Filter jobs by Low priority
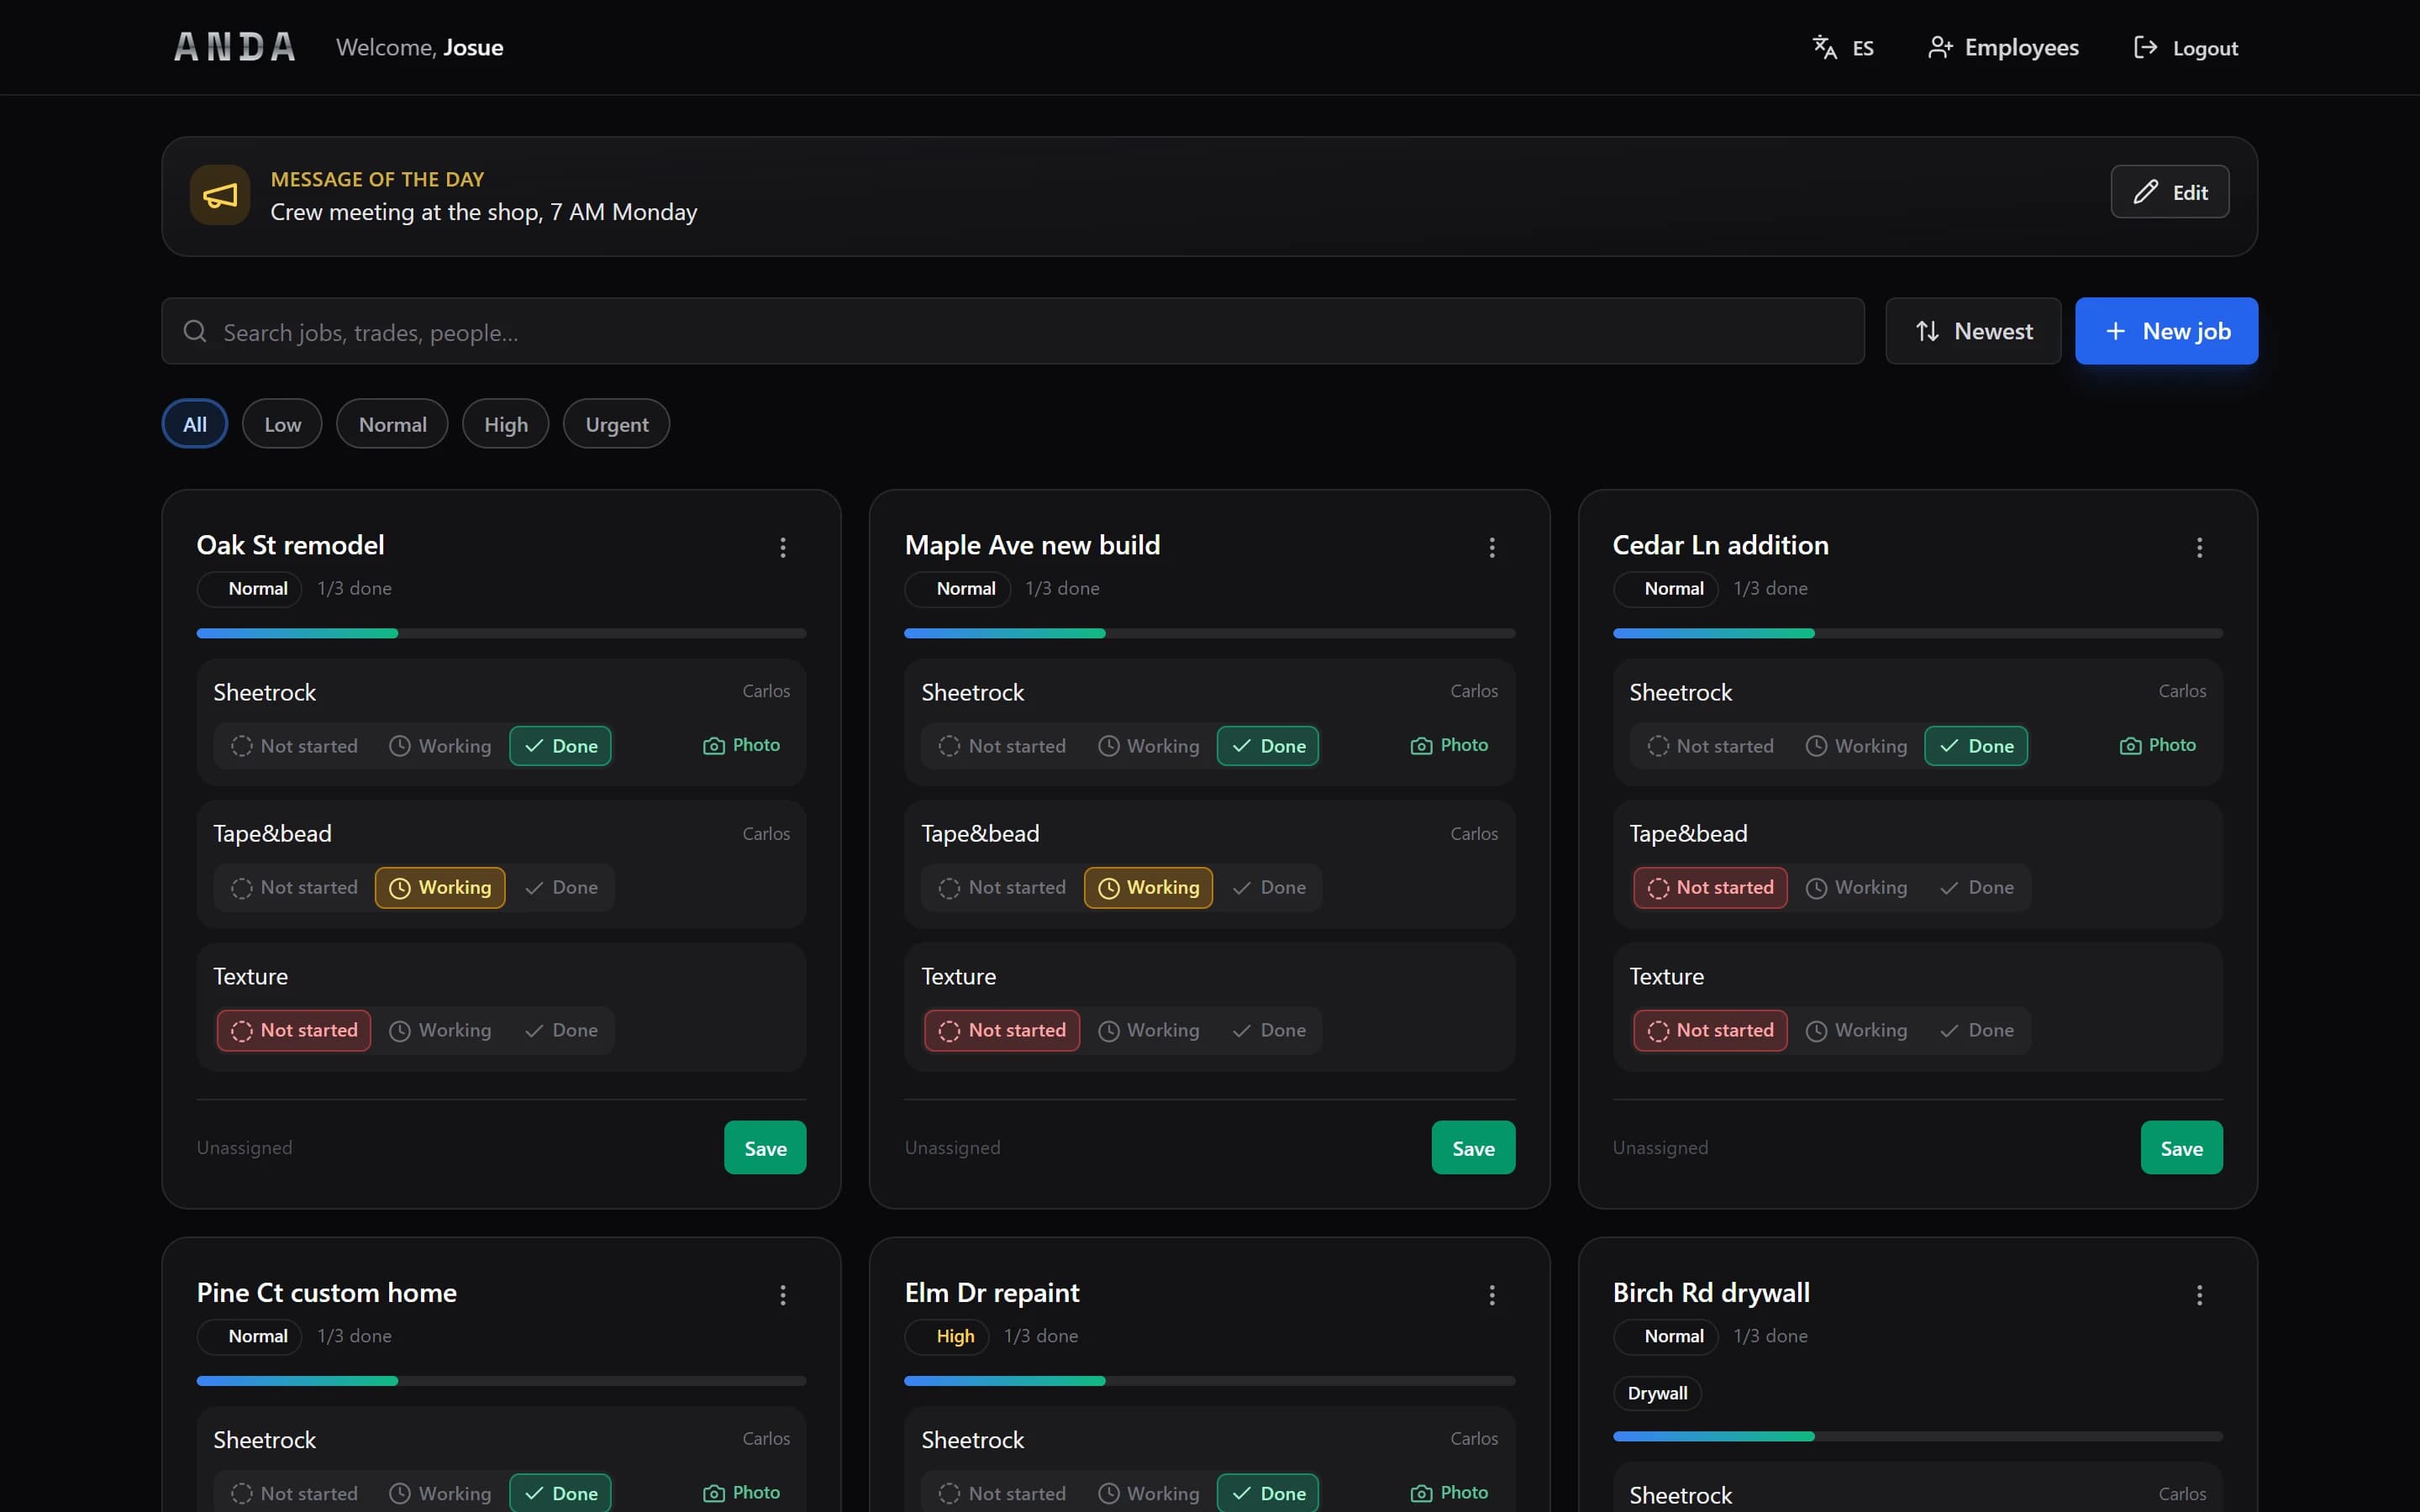2420x1512 pixels. tap(282, 424)
